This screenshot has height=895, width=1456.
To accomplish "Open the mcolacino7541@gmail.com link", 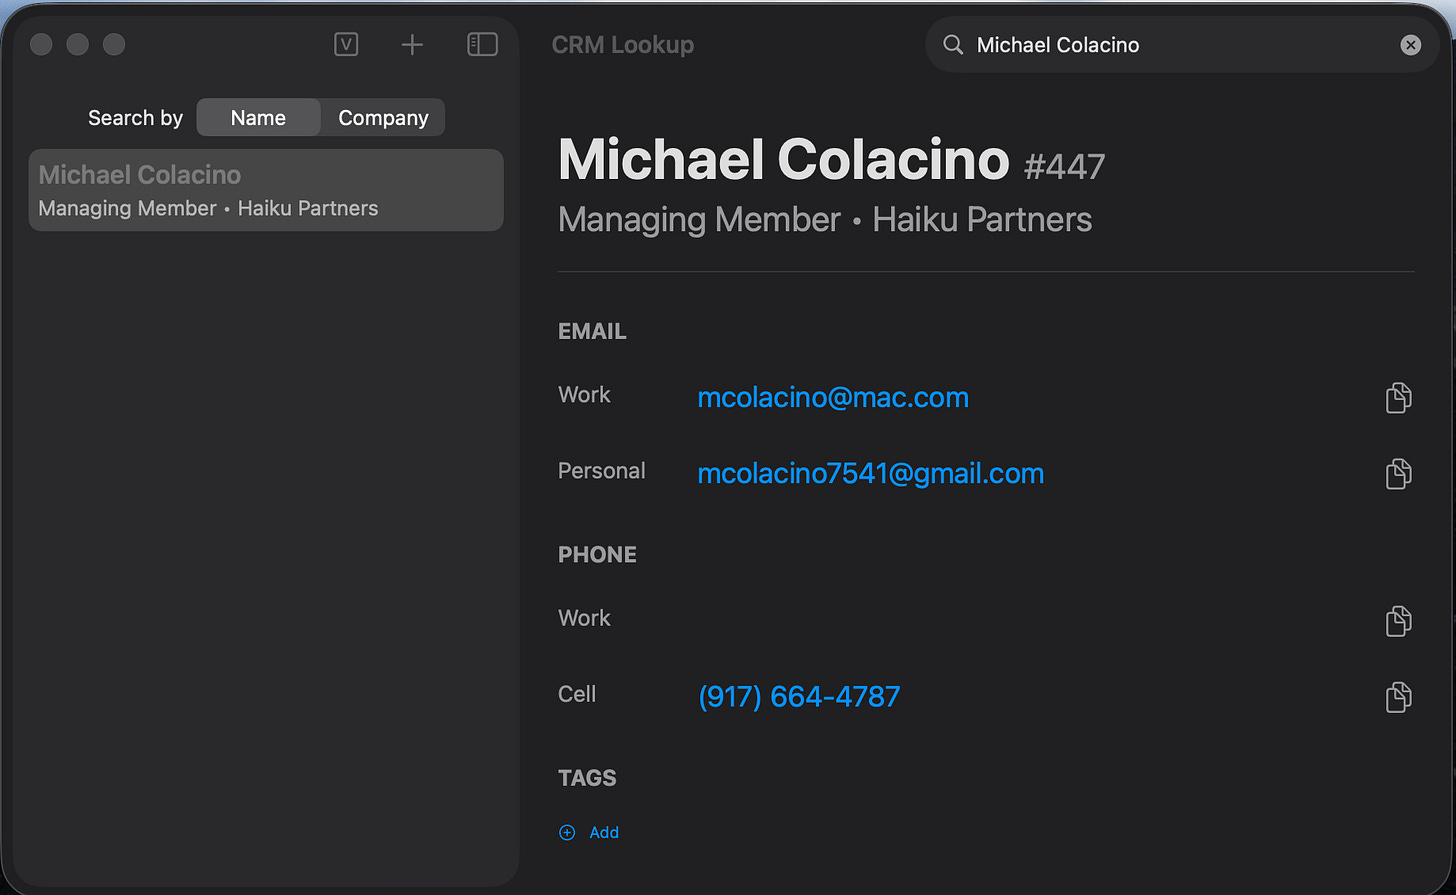I will point(870,473).
